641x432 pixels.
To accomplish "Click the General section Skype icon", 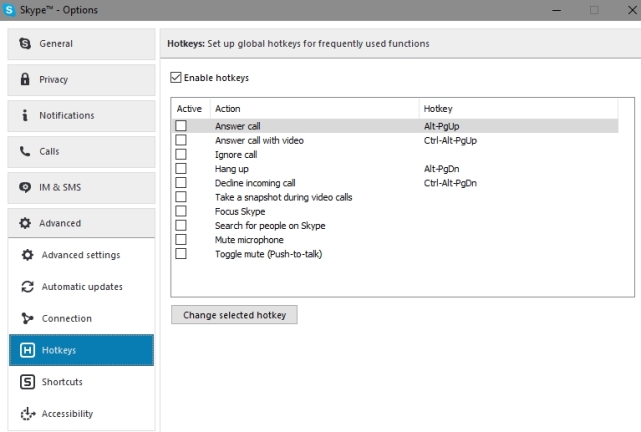I will [25, 43].
